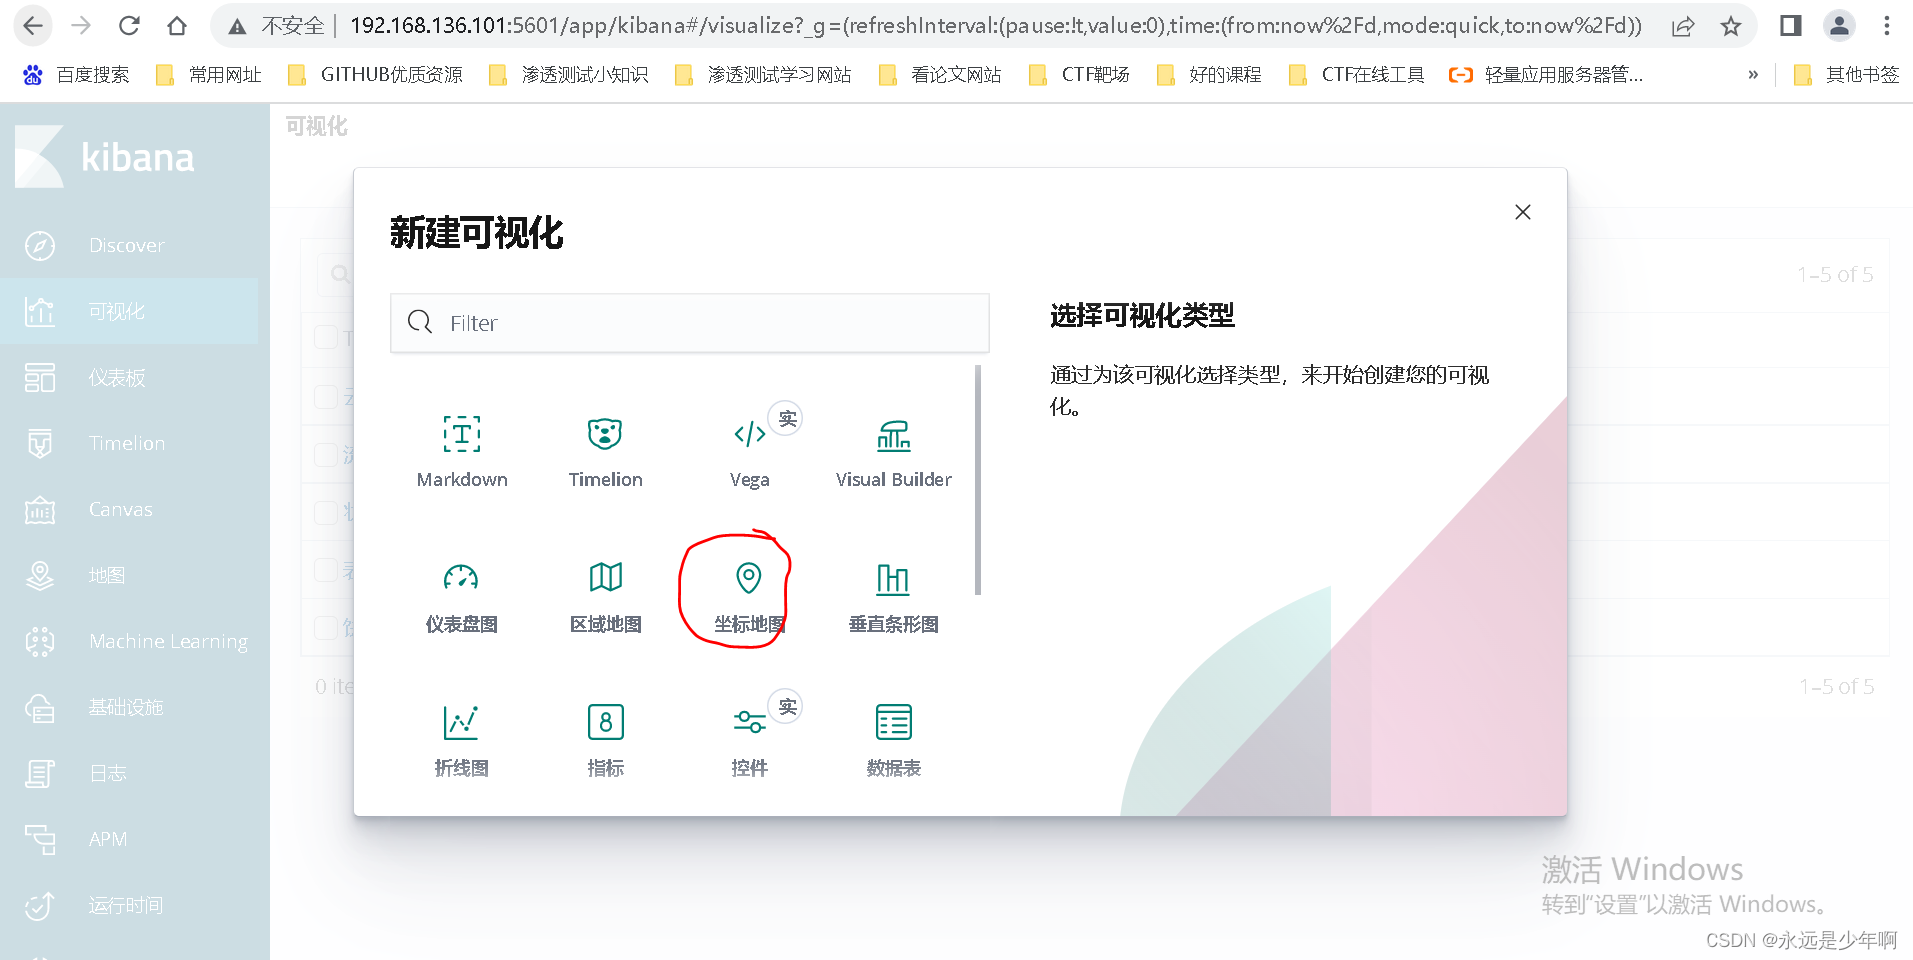The height and width of the screenshot is (960, 1913).
Task: Select the 指标 metric visualization
Action: tap(604, 736)
